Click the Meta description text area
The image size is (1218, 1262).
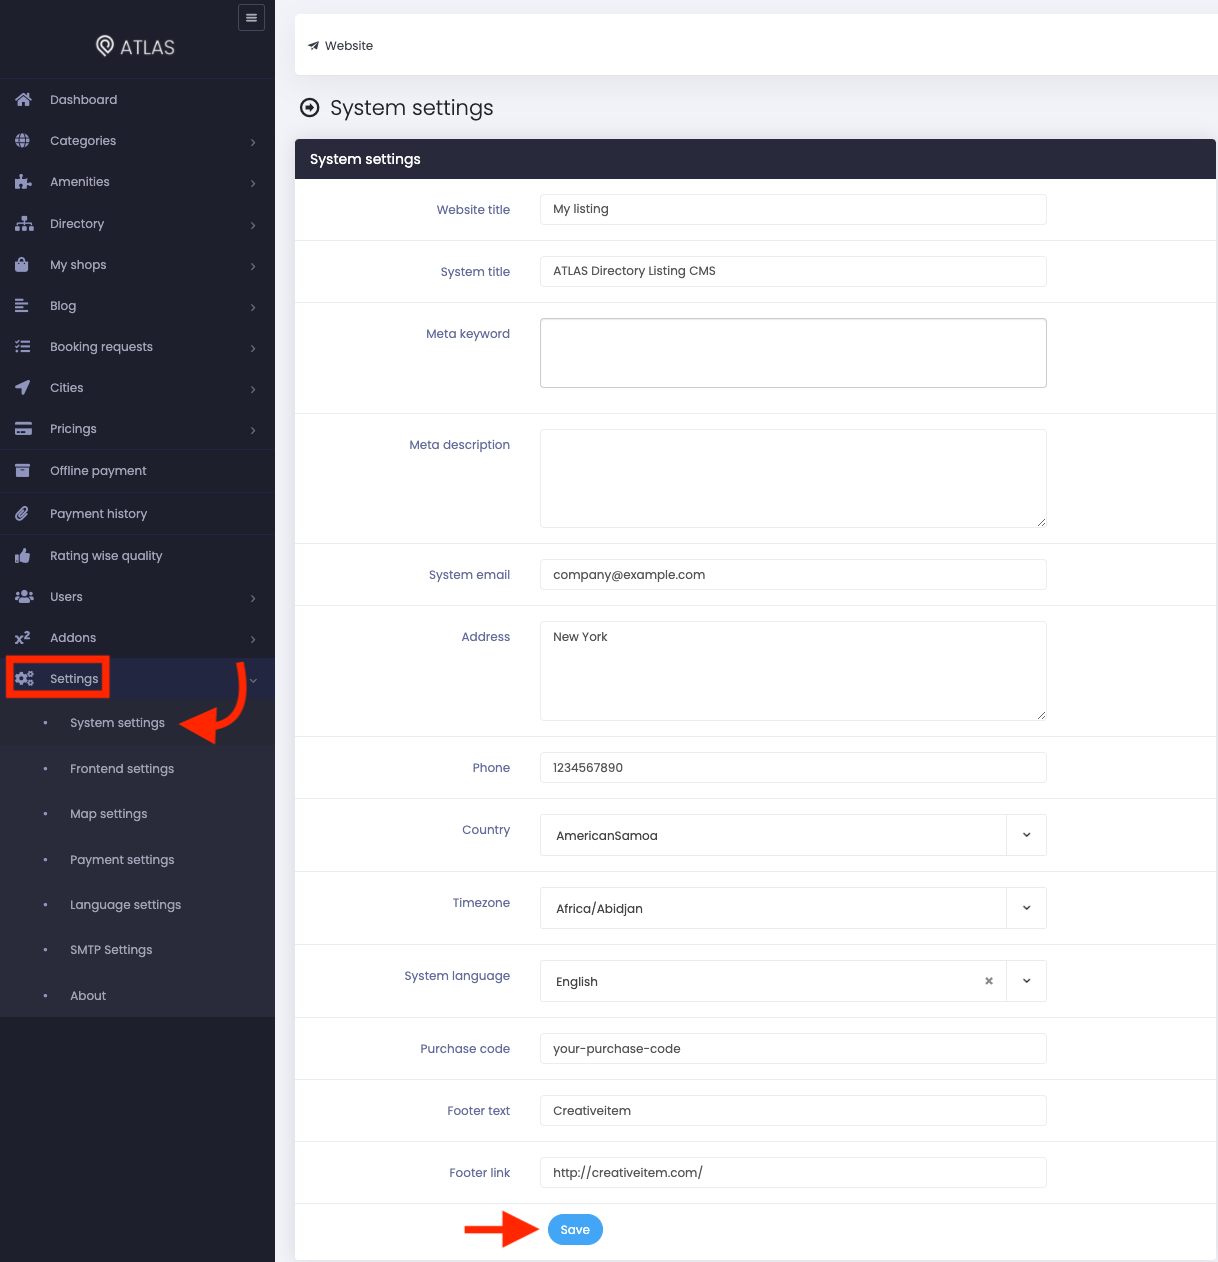(x=793, y=478)
